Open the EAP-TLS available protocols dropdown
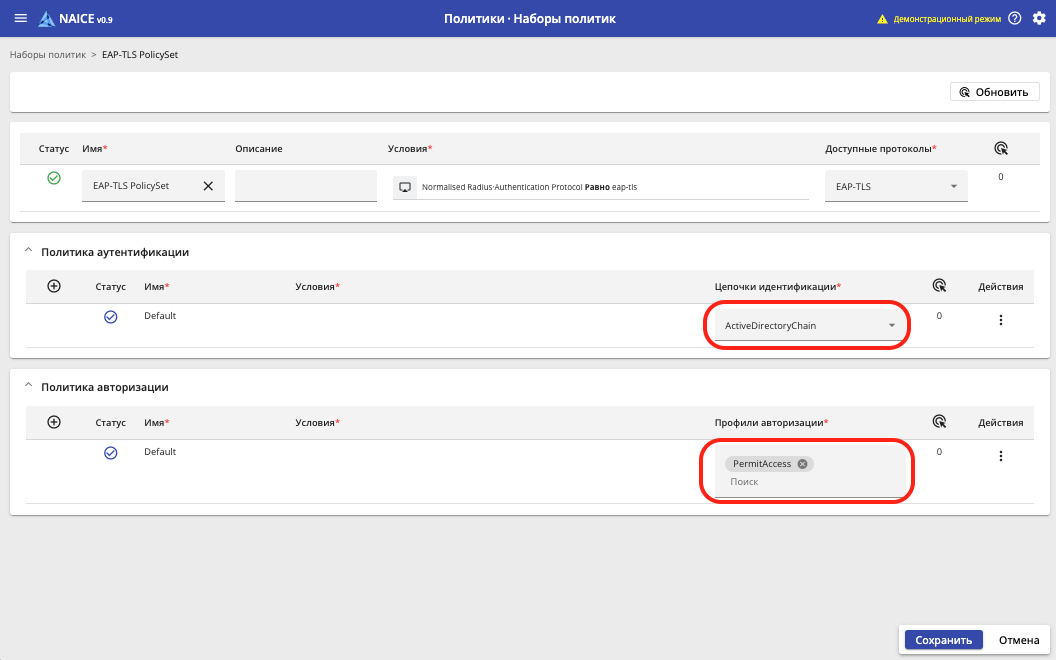The image size is (1056, 660). click(896, 186)
